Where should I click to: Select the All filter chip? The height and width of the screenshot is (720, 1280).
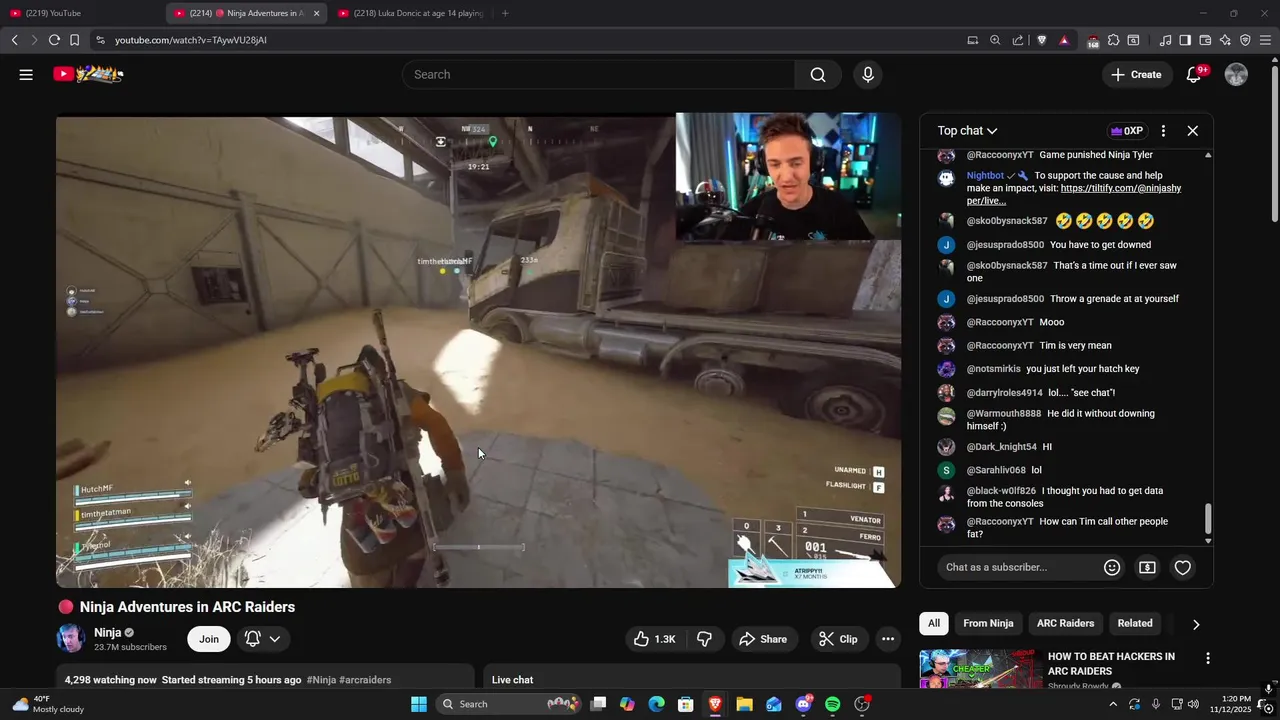tap(933, 623)
